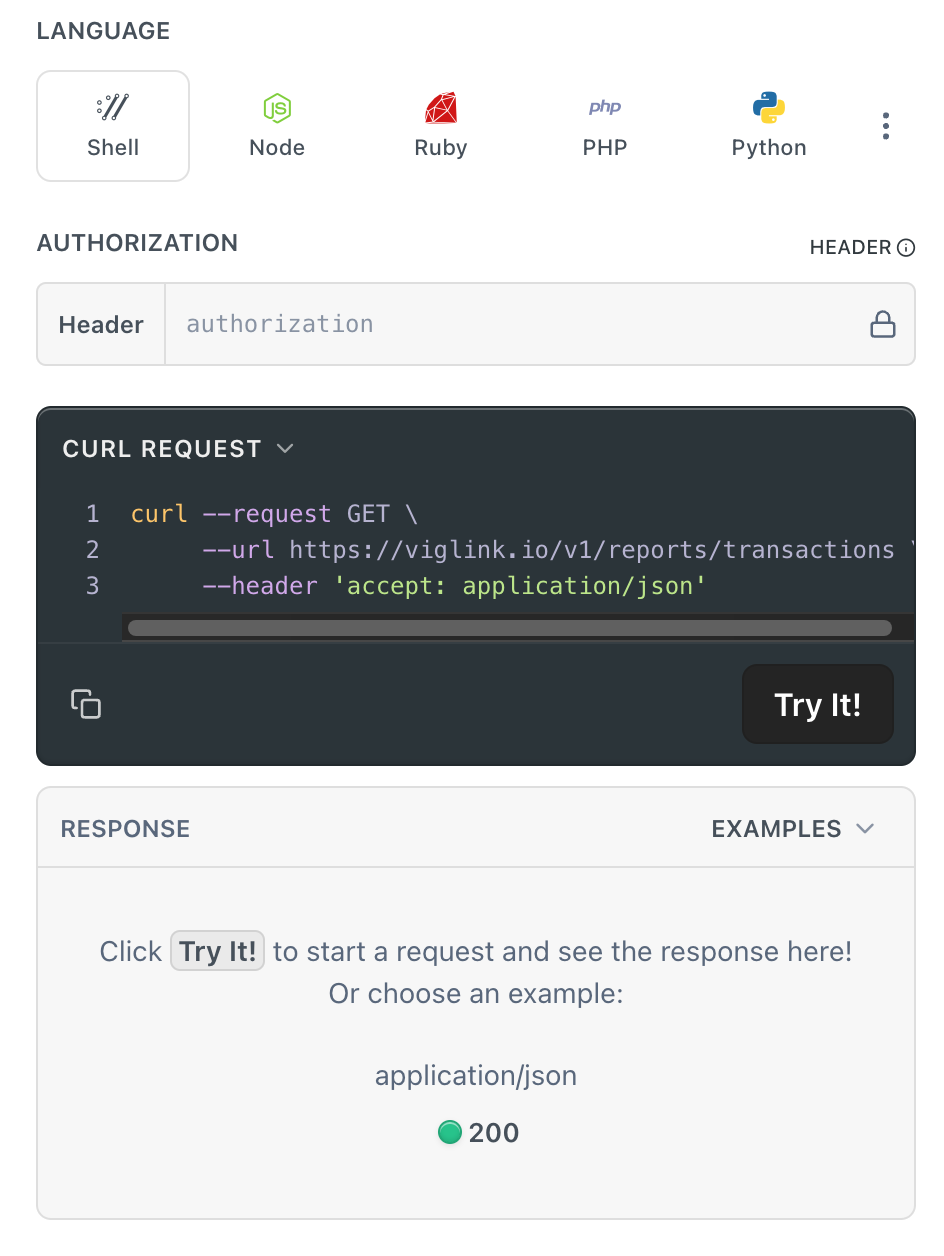The image size is (944, 1256).
Task: Click the lock icon in authorization field
Action: 882,324
